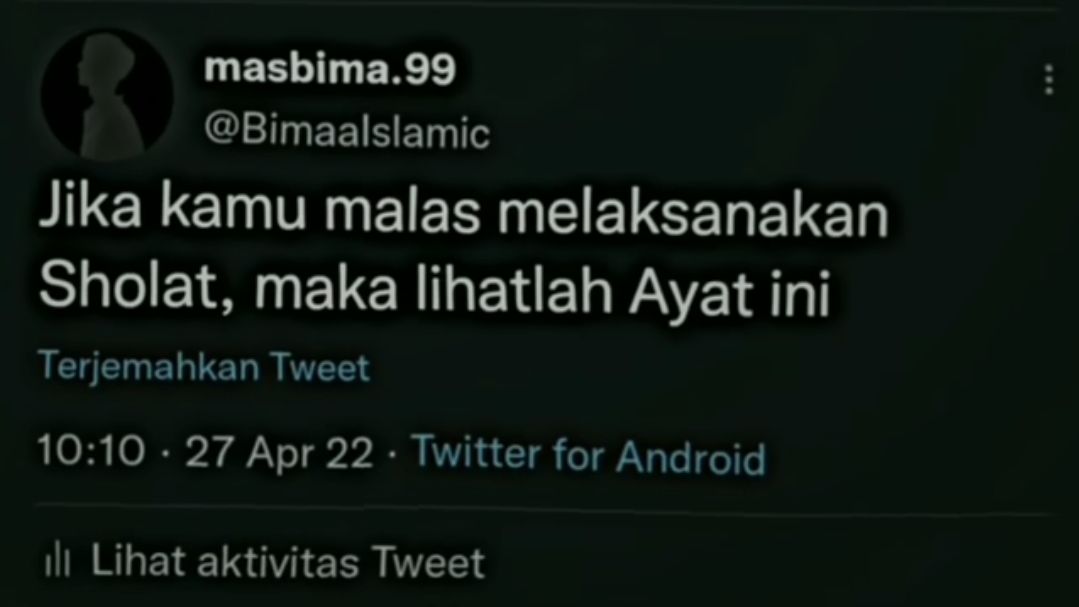Click the tweet activity bar chart icon
Image resolution: width=1079 pixels, height=607 pixels.
tap(57, 561)
